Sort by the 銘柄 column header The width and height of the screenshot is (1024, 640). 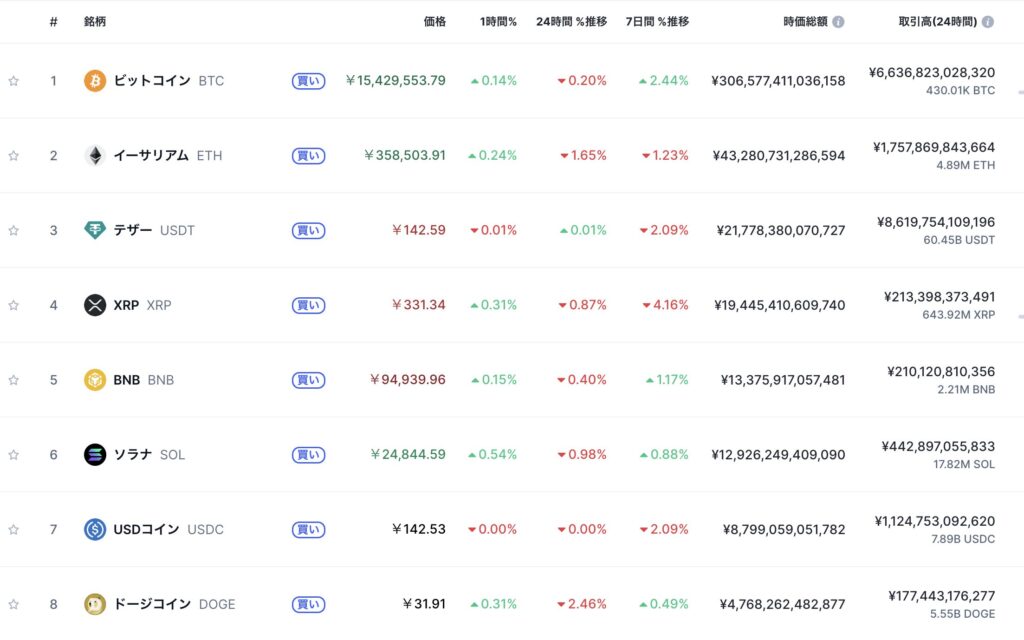pos(95,22)
